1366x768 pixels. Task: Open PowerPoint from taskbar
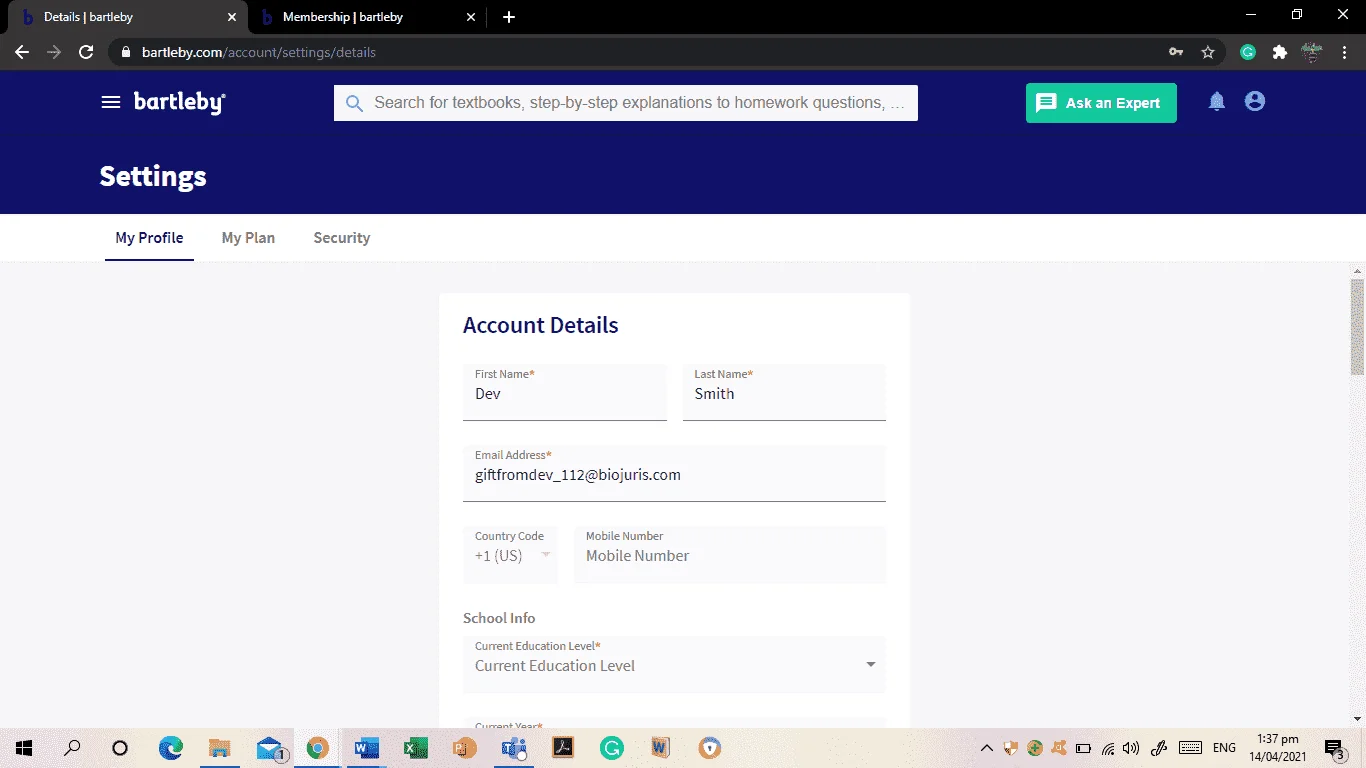(464, 748)
